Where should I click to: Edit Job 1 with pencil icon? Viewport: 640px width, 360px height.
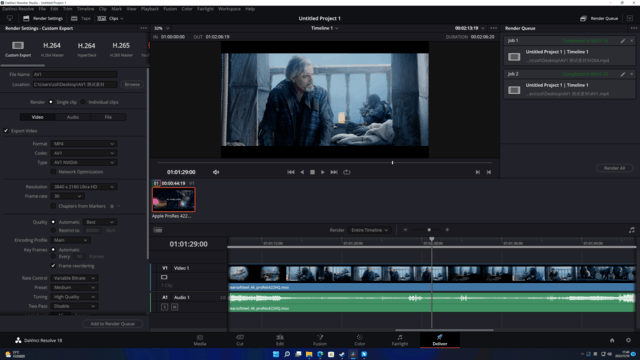click(x=623, y=41)
